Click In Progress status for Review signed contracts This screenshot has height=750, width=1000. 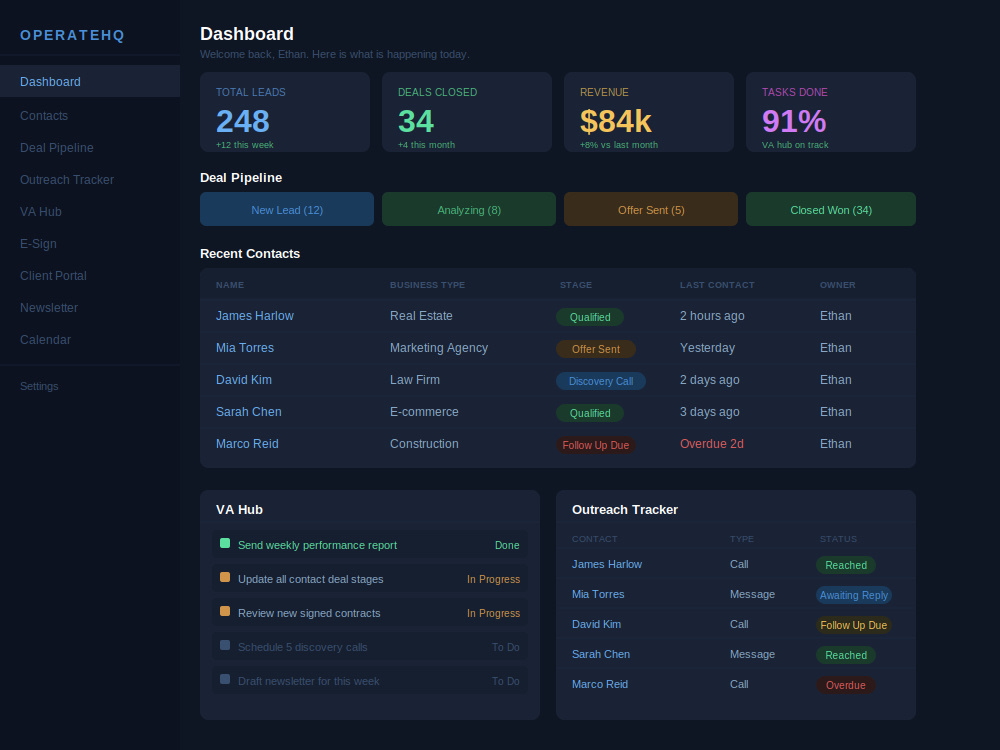[493, 612]
